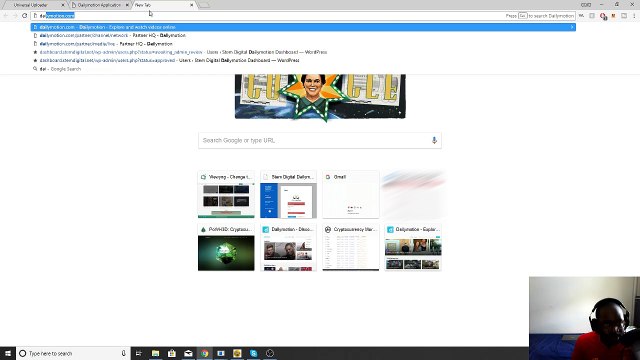Open the Cryptocurrency Market tile

pyautogui.click(x=351, y=247)
